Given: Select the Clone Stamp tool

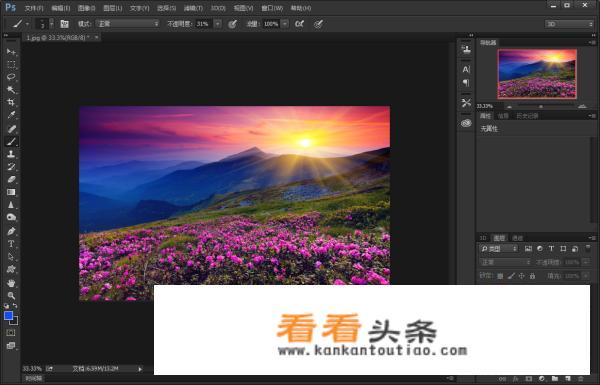Looking at the screenshot, I should click(11, 154).
